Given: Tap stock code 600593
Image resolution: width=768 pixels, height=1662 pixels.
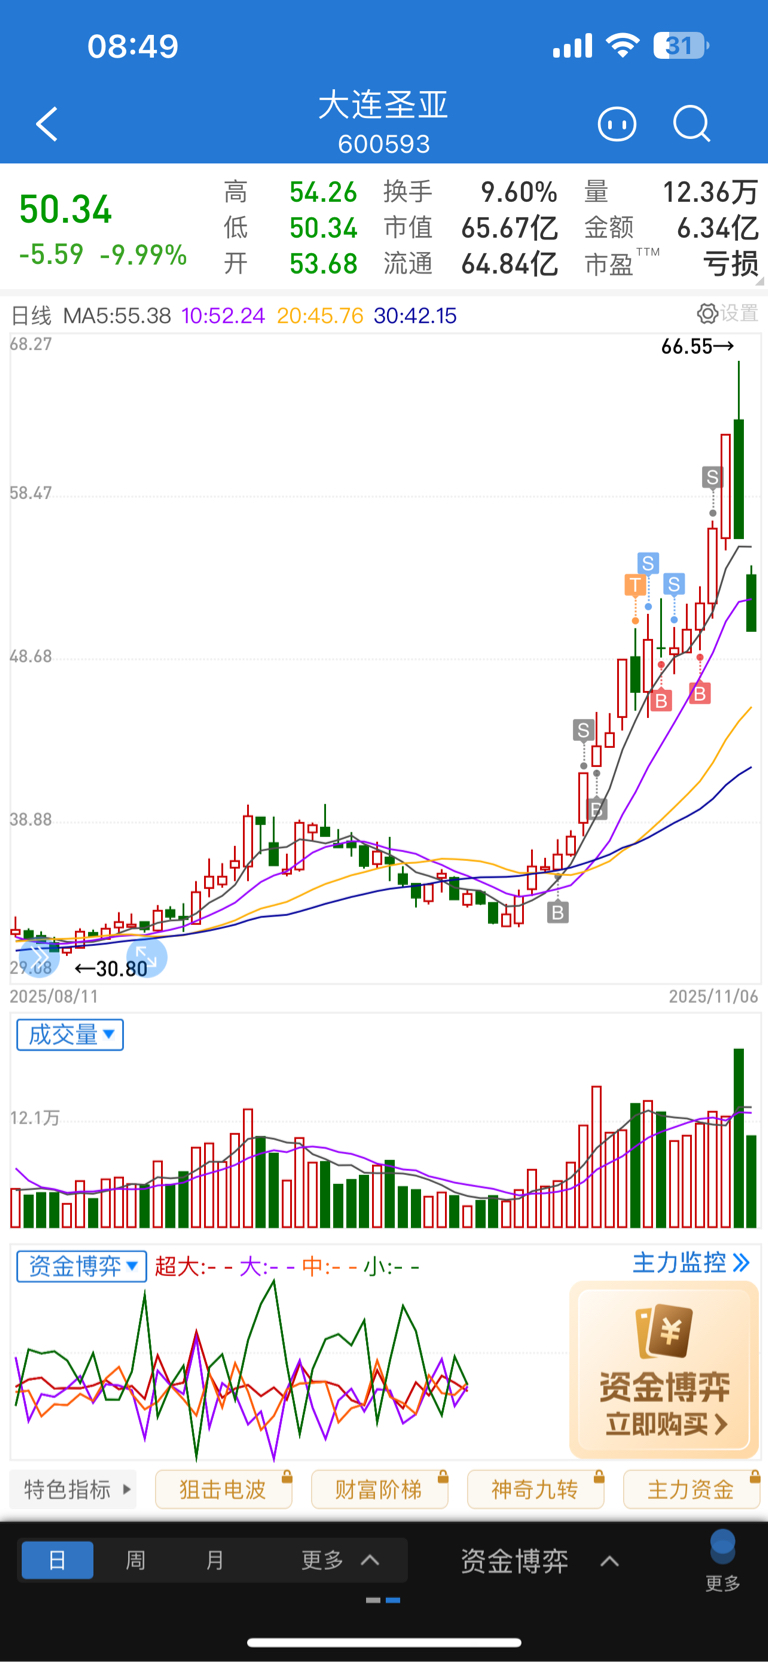Looking at the screenshot, I should [384, 144].
